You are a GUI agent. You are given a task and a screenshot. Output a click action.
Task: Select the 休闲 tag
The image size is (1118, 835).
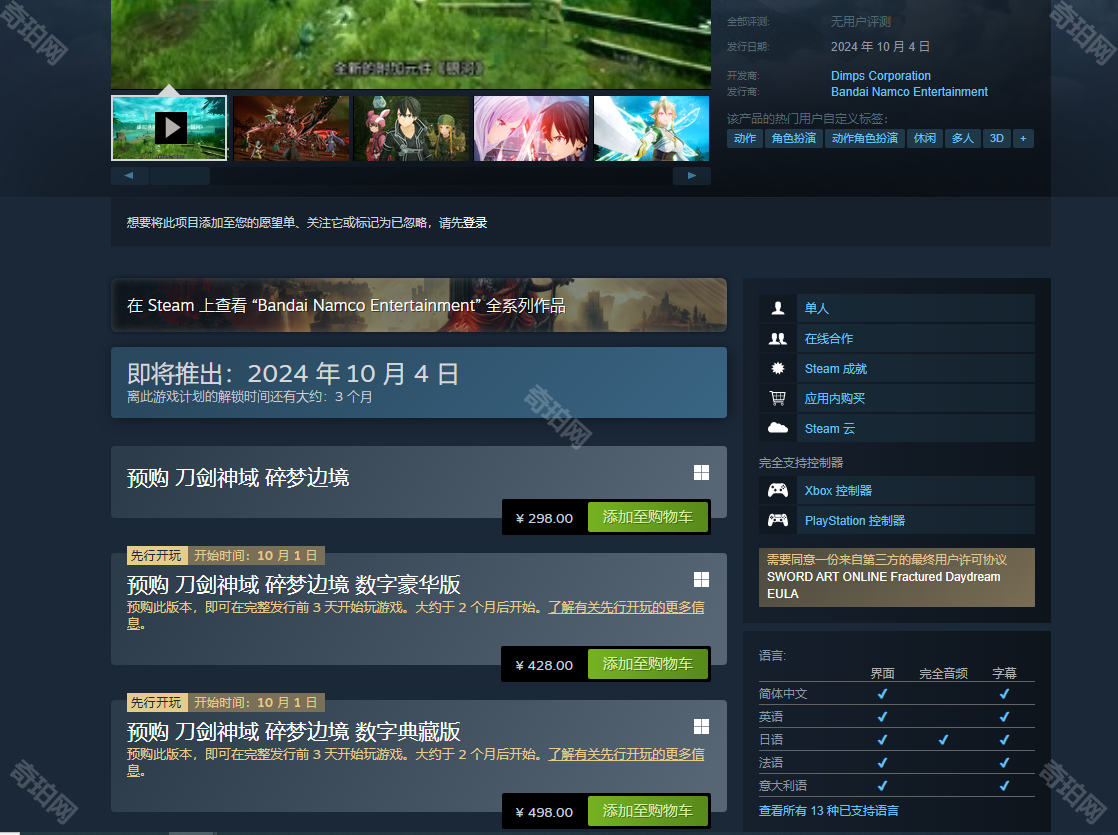tap(925, 138)
